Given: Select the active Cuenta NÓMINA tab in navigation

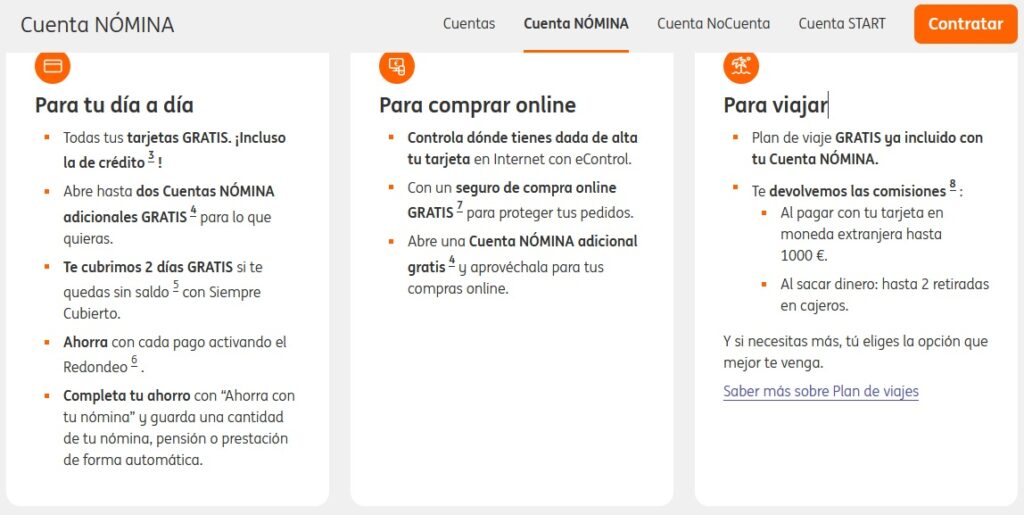Looking at the screenshot, I should (x=576, y=24).
